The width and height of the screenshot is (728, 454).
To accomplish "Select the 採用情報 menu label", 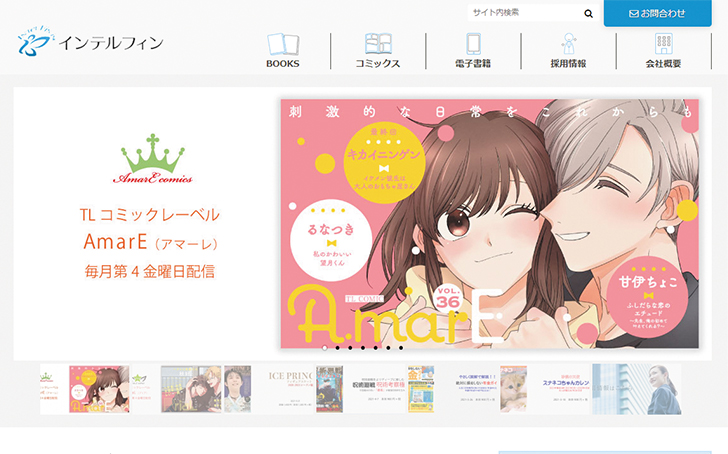I will (x=568, y=64).
